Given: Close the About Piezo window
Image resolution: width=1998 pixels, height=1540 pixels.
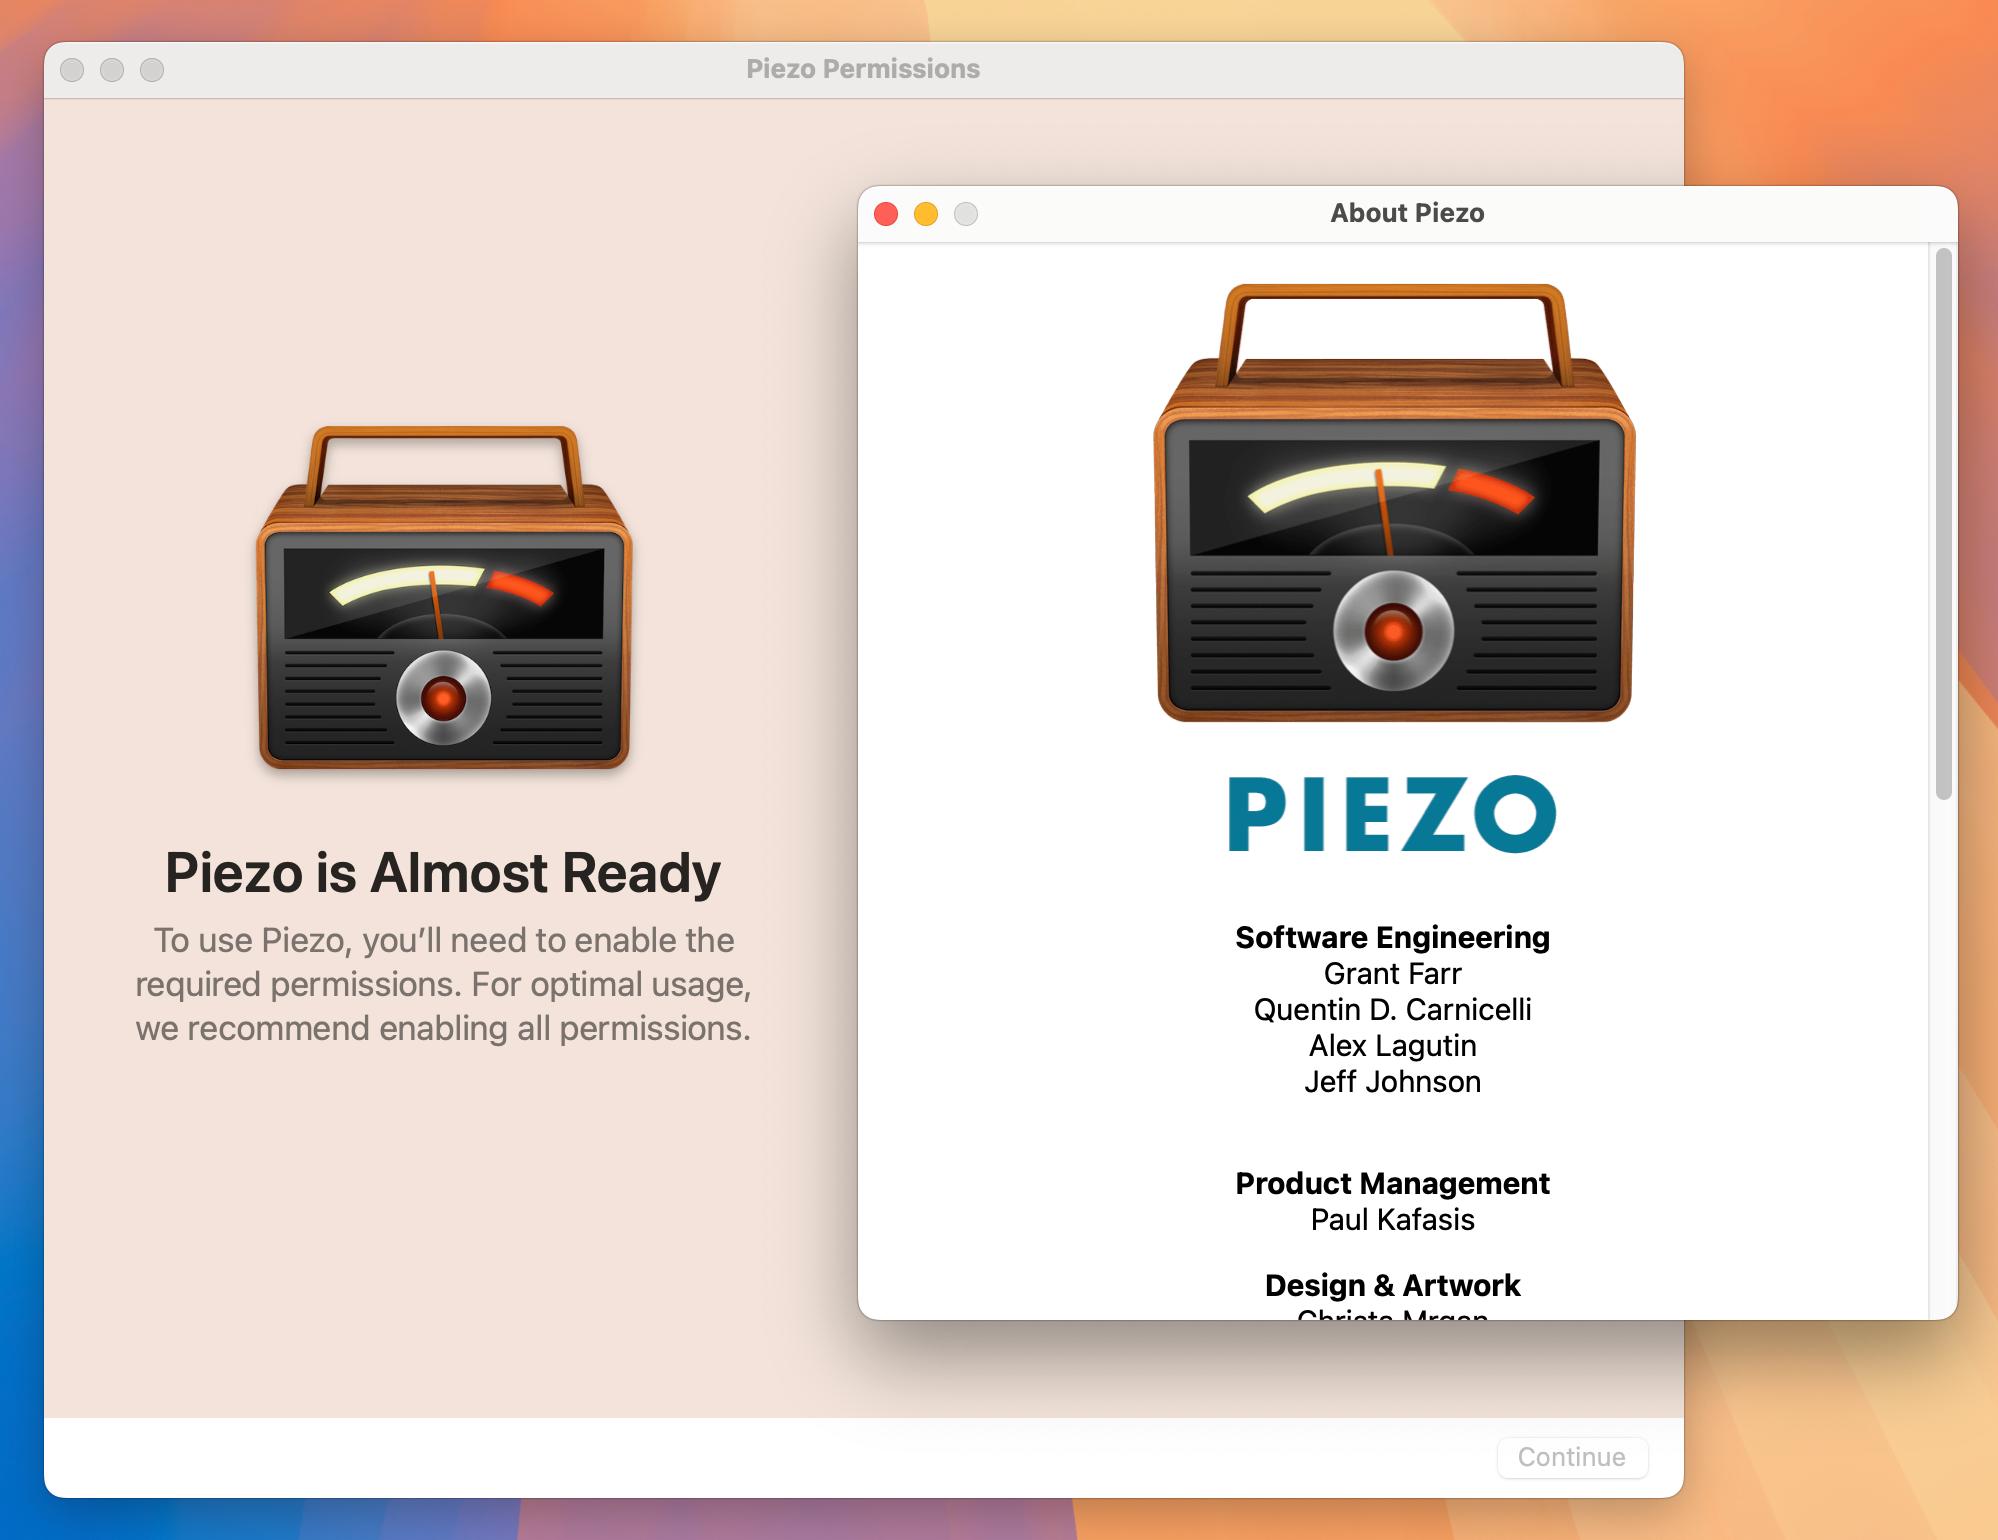Looking at the screenshot, I should (886, 214).
